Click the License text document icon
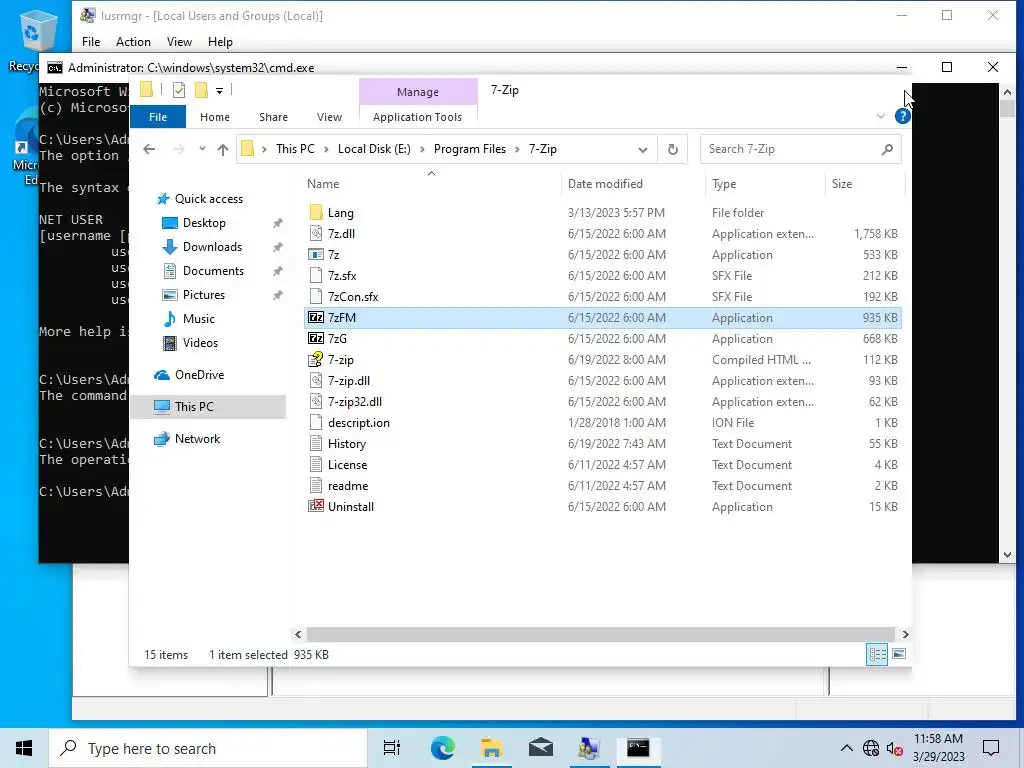Image resolution: width=1024 pixels, height=768 pixels. coord(316,465)
